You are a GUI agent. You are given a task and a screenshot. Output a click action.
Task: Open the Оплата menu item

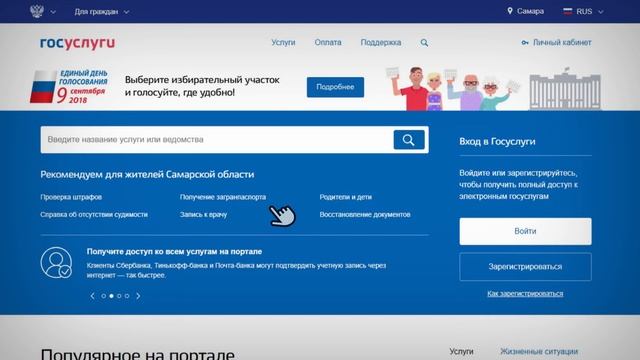[x=328, y=42]
